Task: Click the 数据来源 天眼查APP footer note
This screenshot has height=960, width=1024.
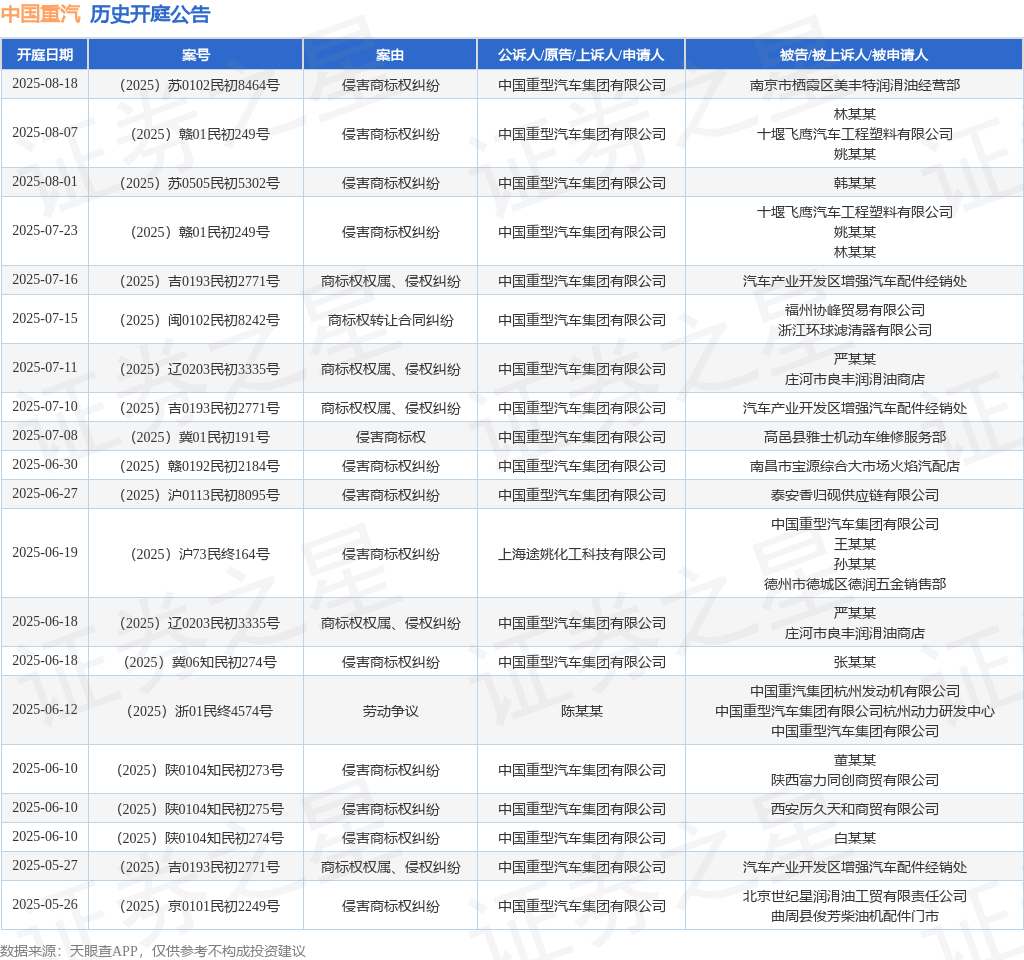Action: pyautogui.click(x=152, y=952)
